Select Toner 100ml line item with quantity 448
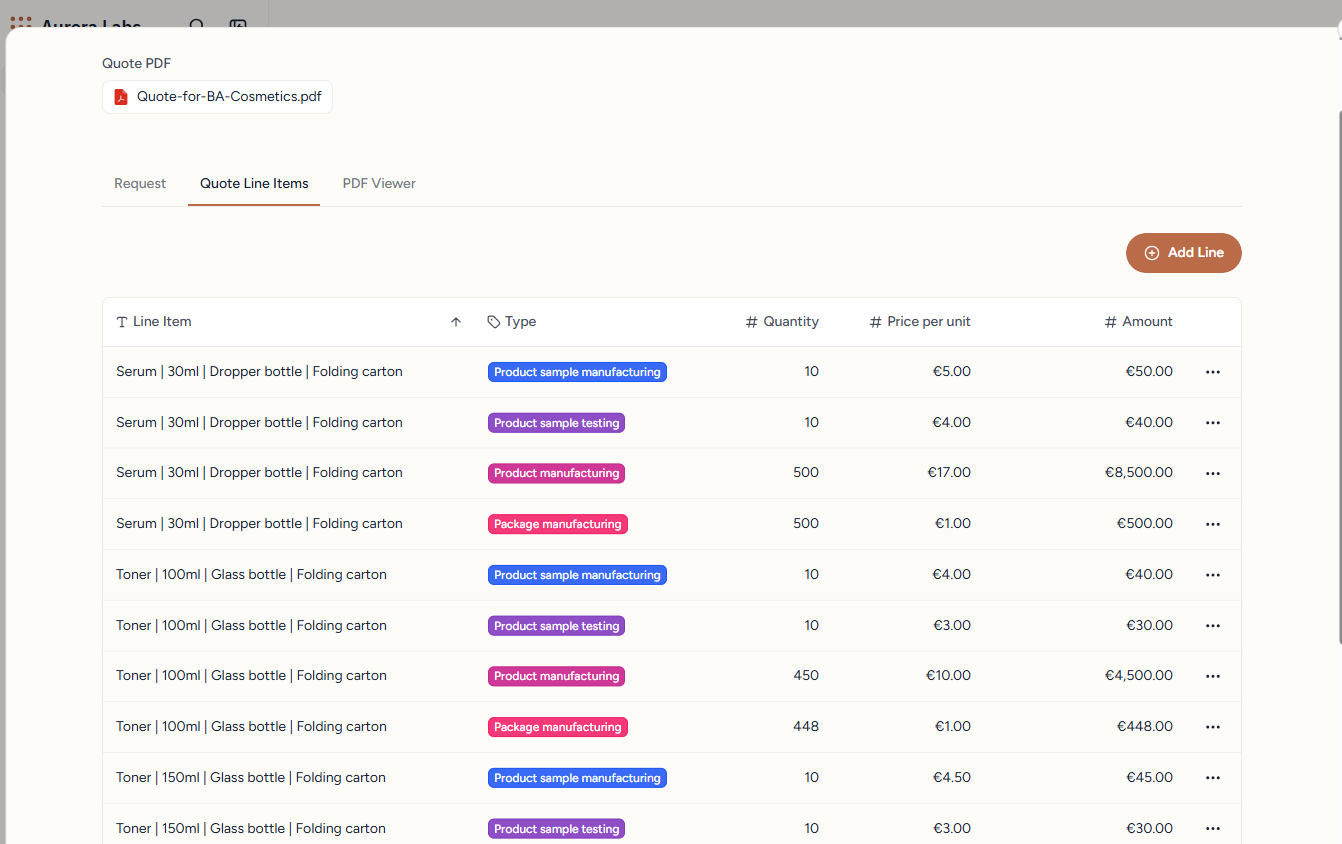 tap(251, 727)
